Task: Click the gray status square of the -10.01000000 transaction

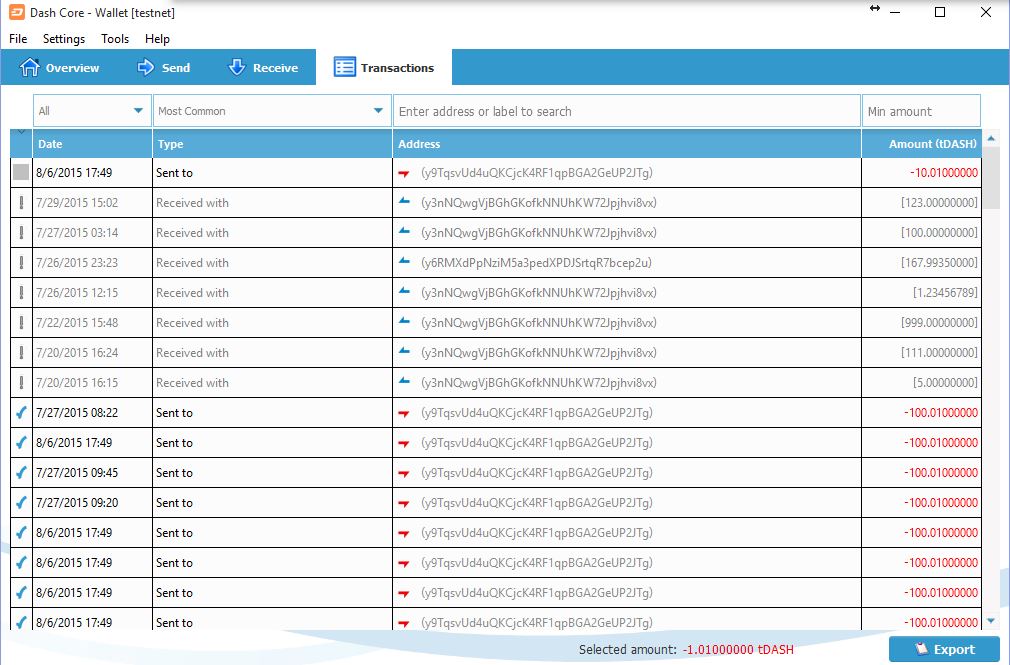Action: 21,172
